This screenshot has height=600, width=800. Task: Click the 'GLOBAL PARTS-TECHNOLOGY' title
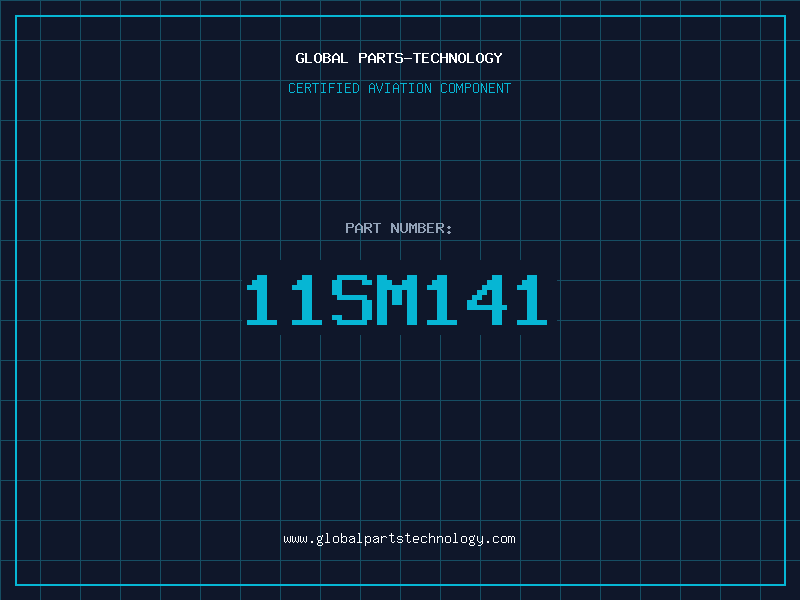coord(399,58)
